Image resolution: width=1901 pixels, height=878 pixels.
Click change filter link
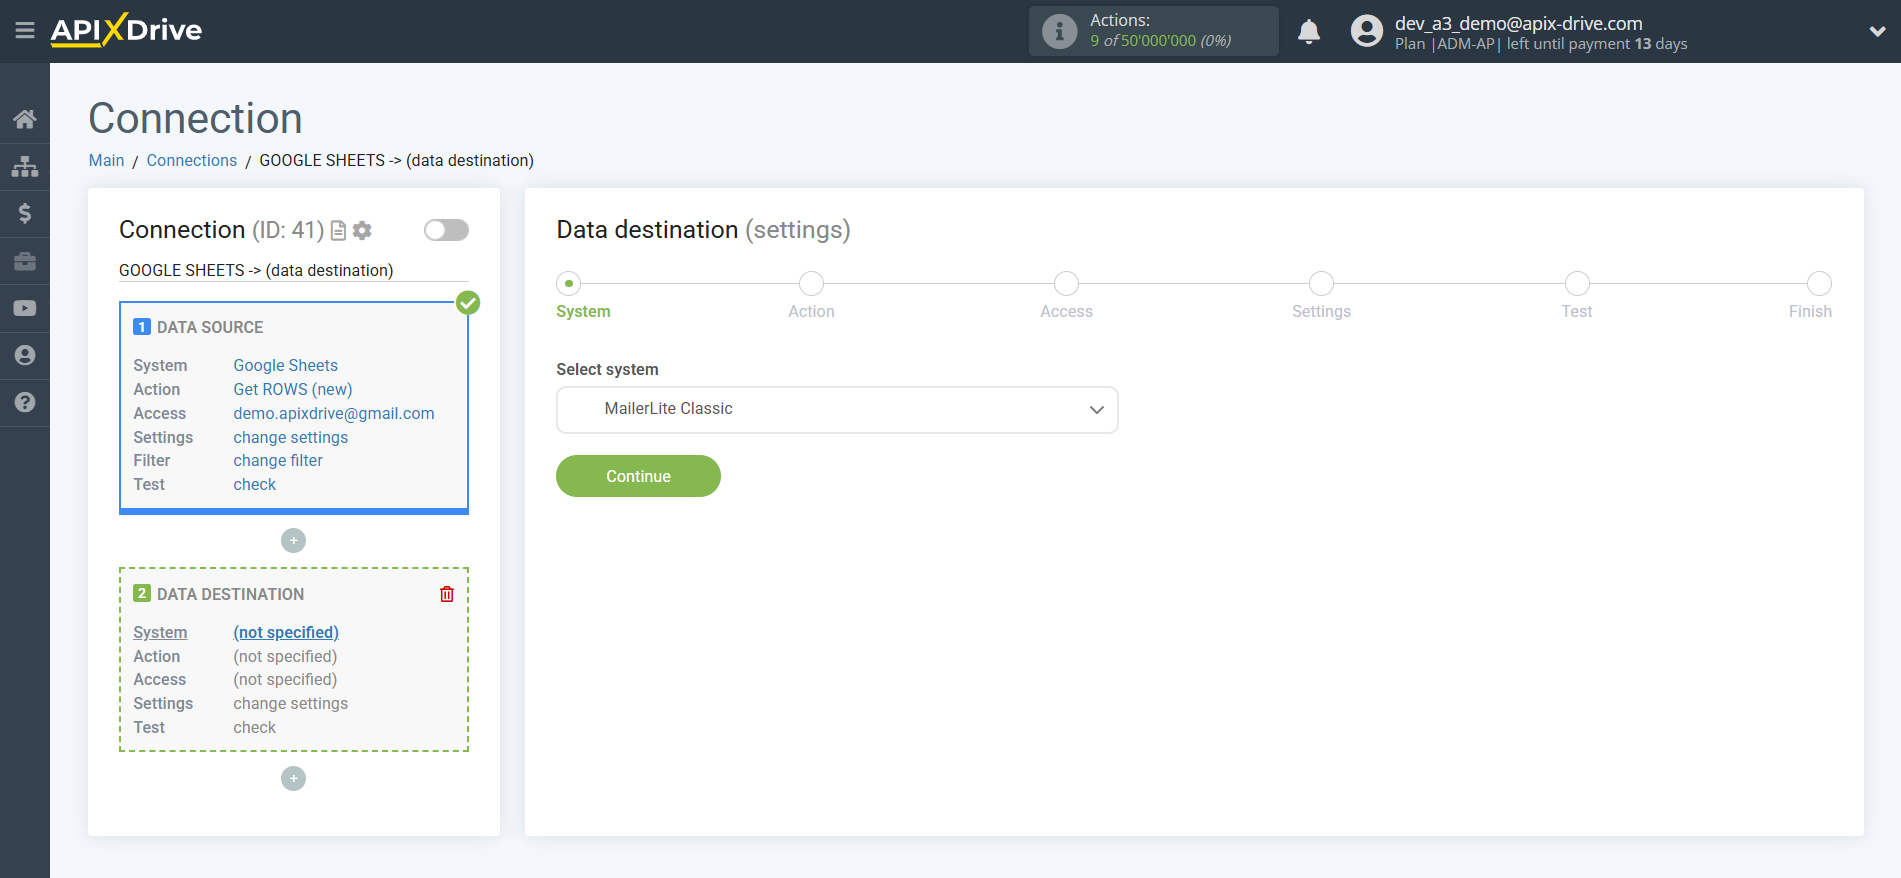278,460
